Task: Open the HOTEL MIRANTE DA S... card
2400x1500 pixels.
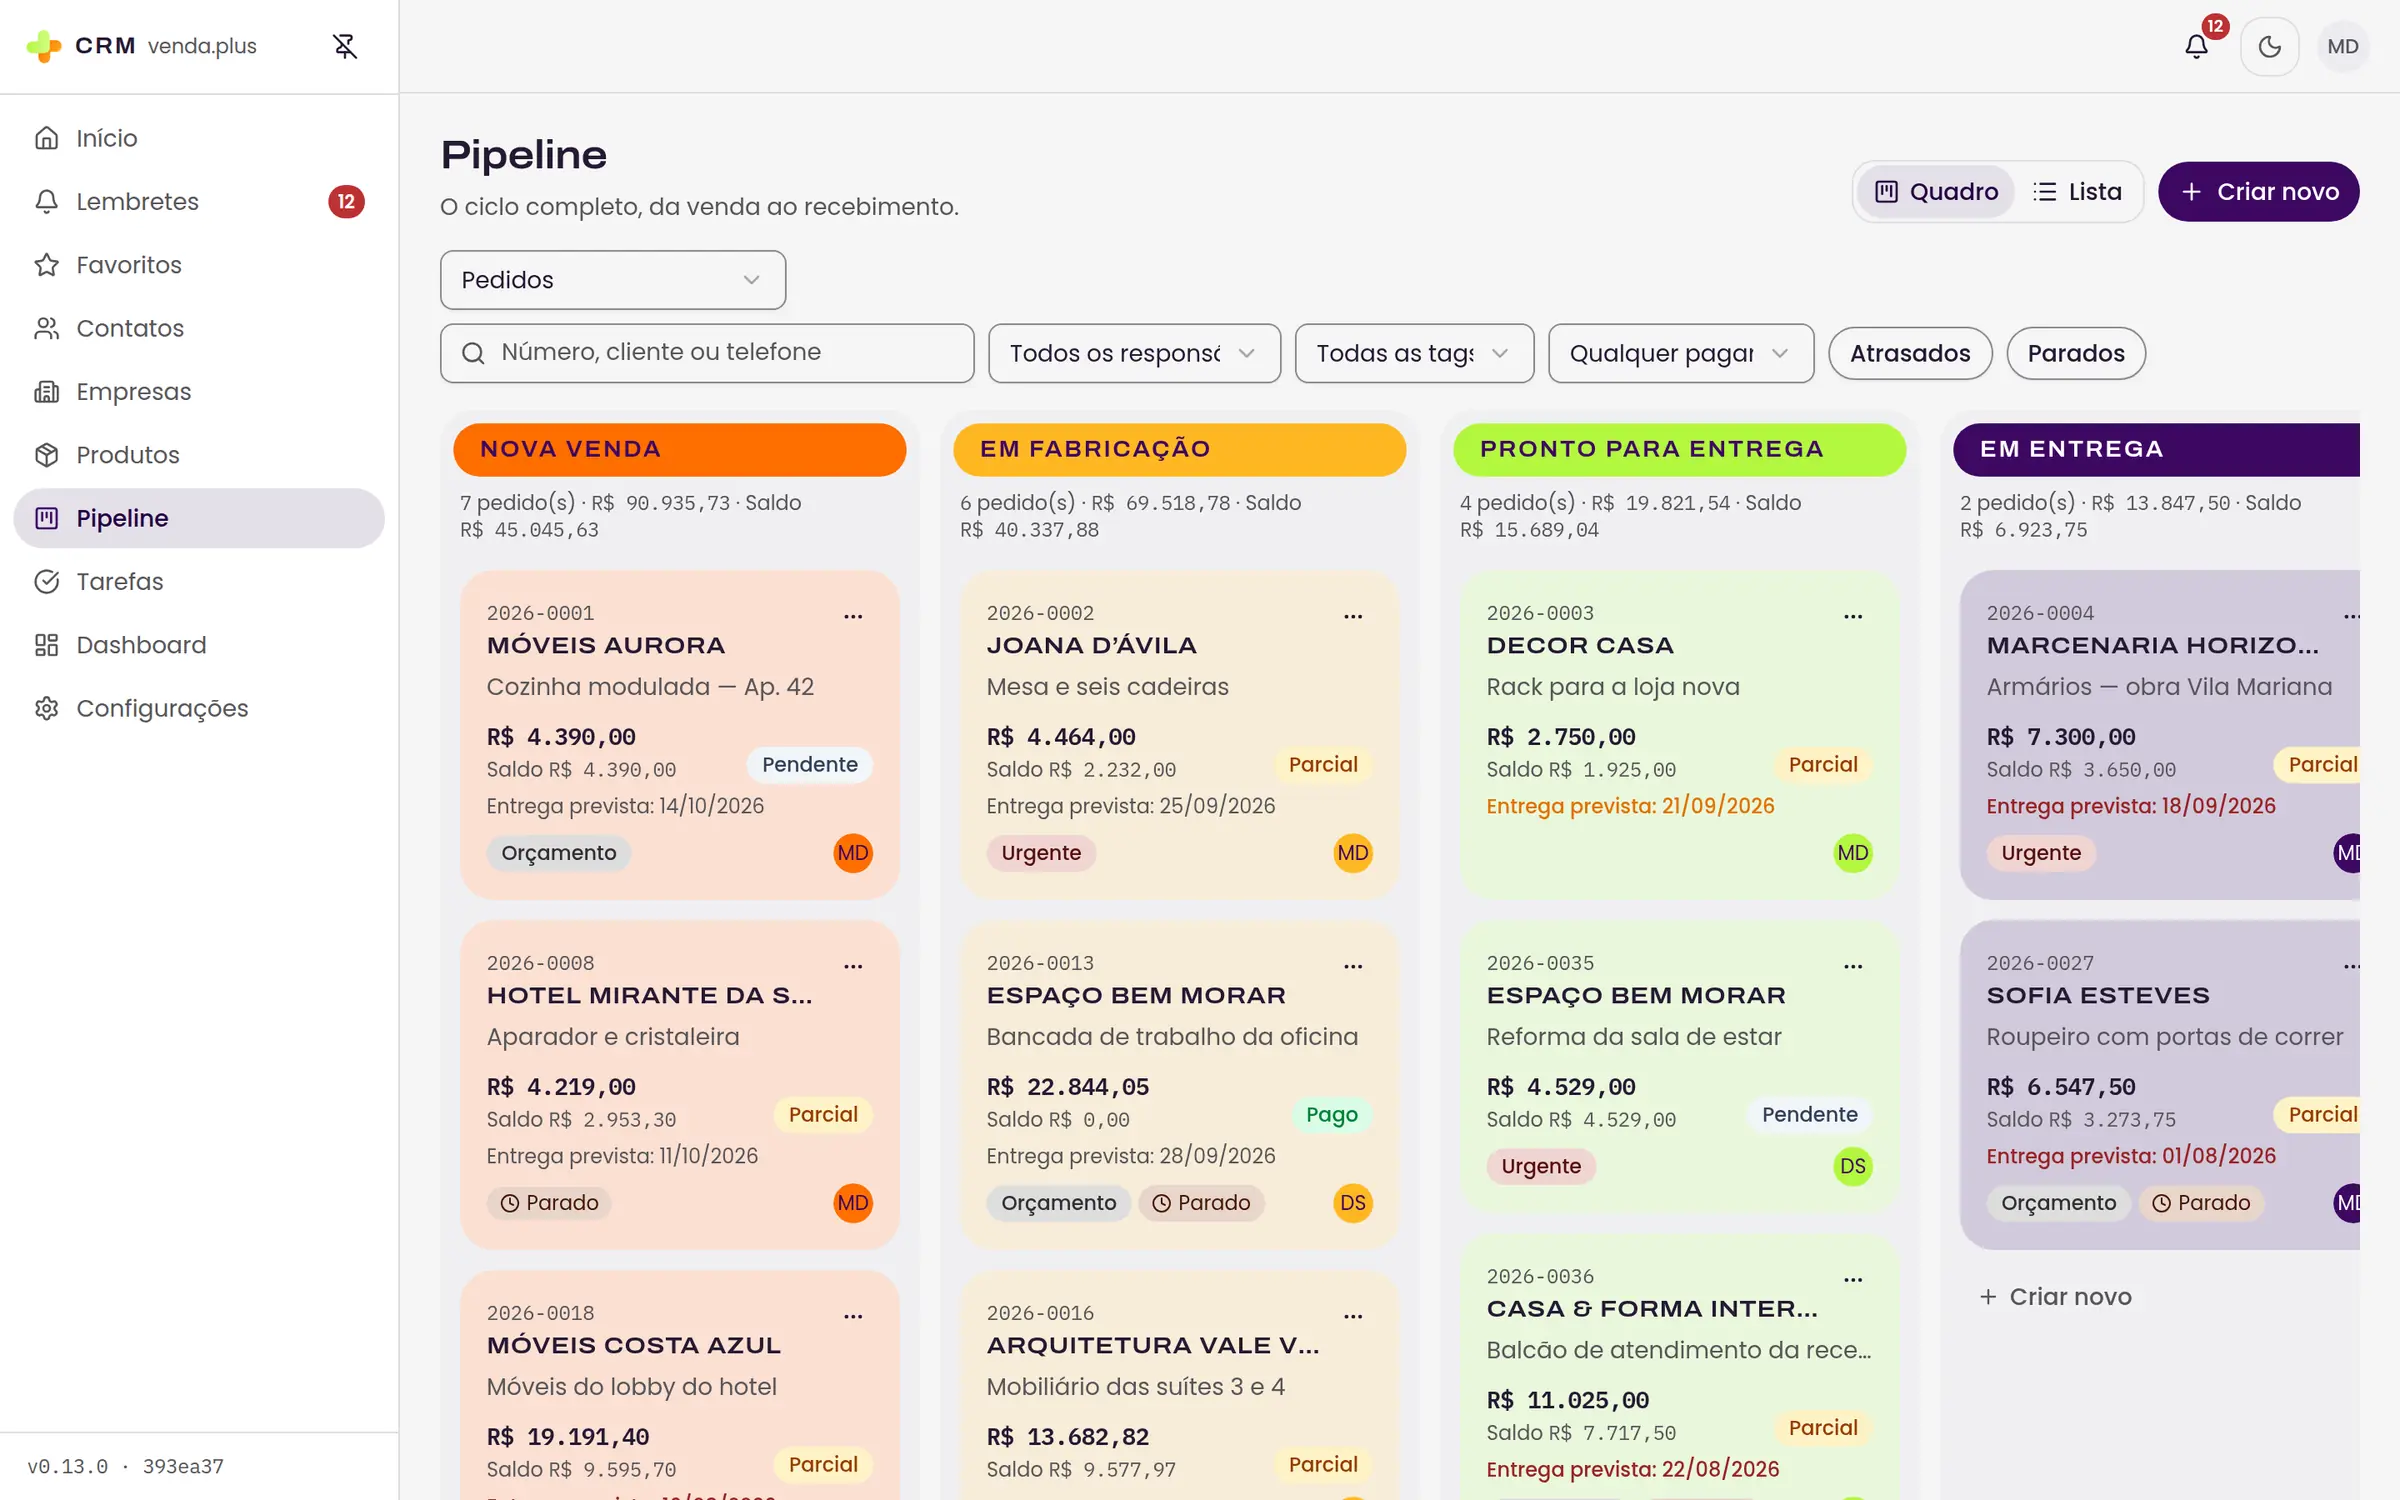Action: pos(680,1085)
